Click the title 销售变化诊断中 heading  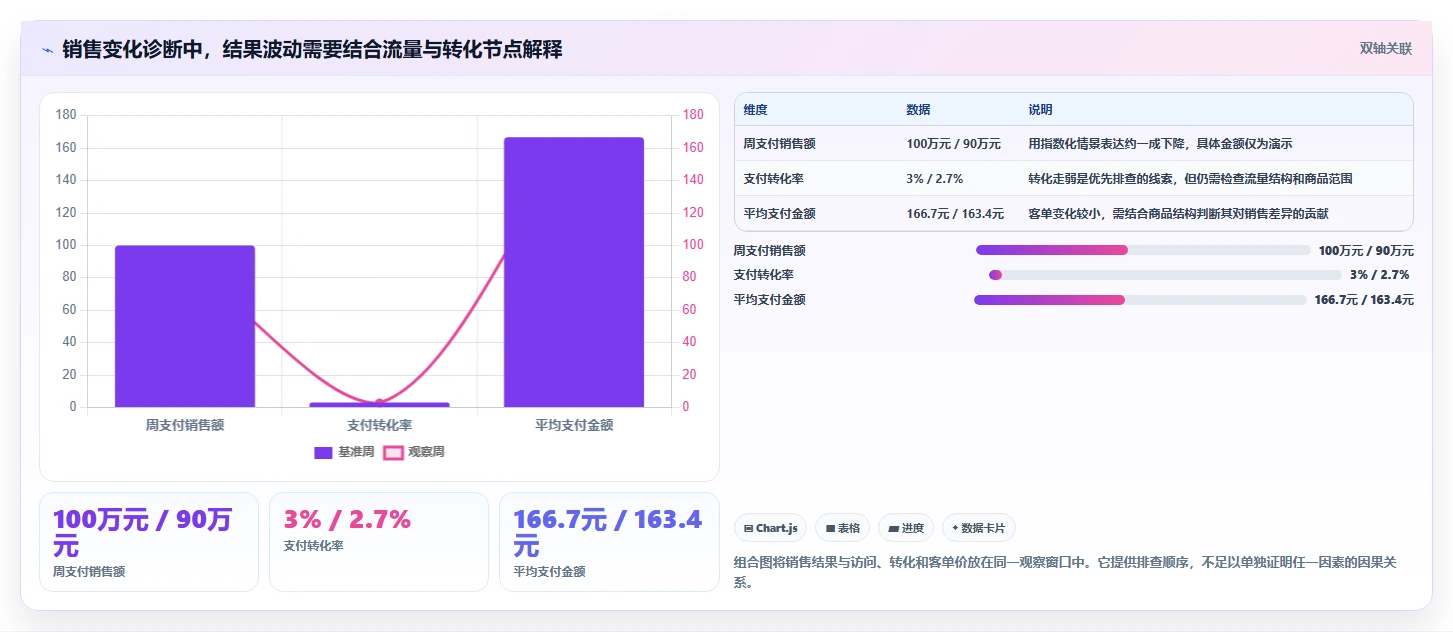click(312, 49)
